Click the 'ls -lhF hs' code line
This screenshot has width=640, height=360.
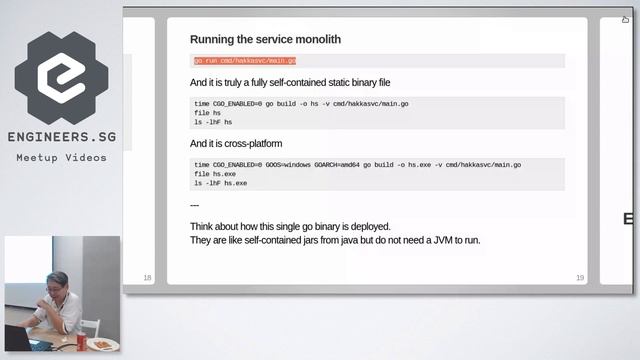point(213,122)
